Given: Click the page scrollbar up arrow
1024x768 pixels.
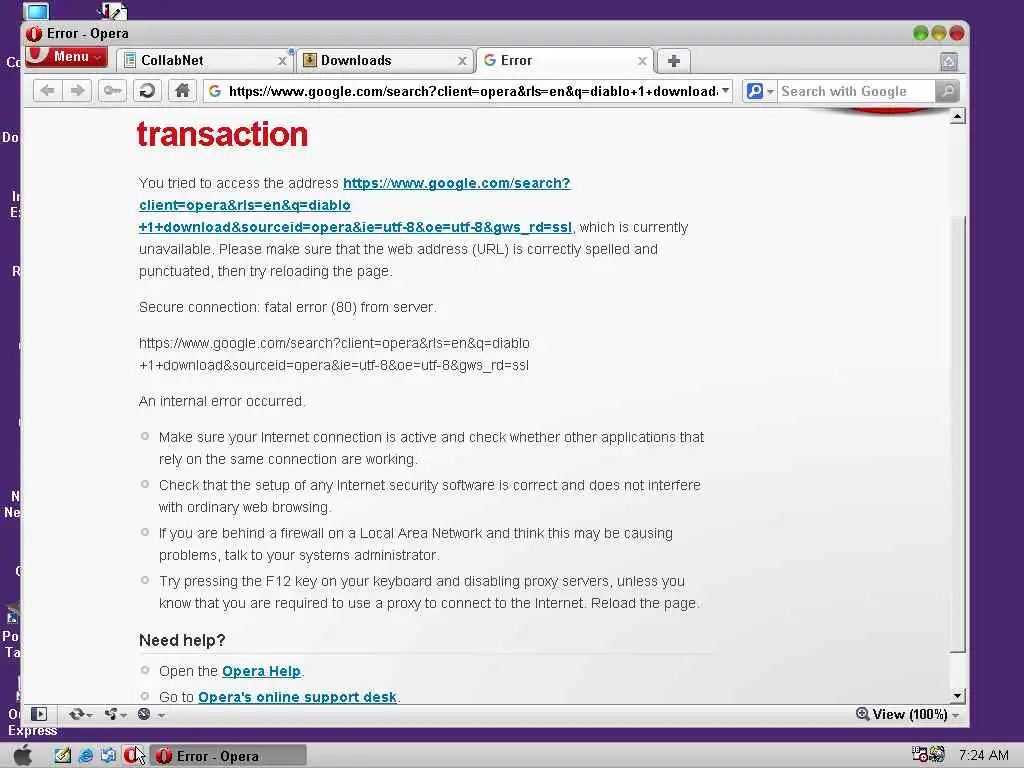Looking at the screenshot, I should tap(957, 117).
